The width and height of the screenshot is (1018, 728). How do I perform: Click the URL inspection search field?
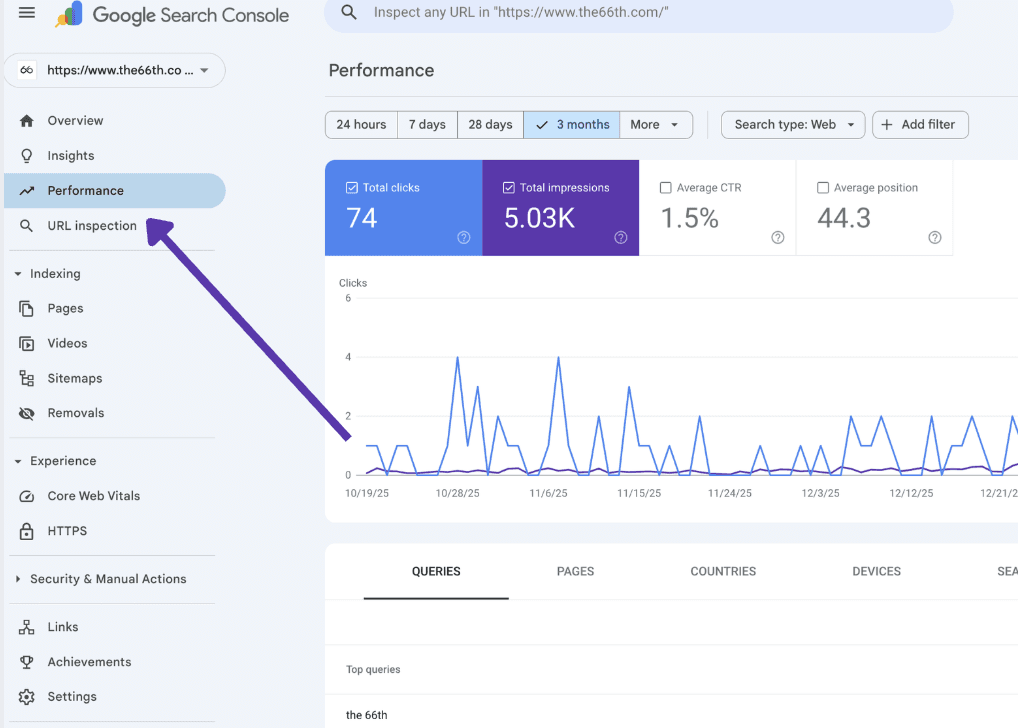[639, 13]
